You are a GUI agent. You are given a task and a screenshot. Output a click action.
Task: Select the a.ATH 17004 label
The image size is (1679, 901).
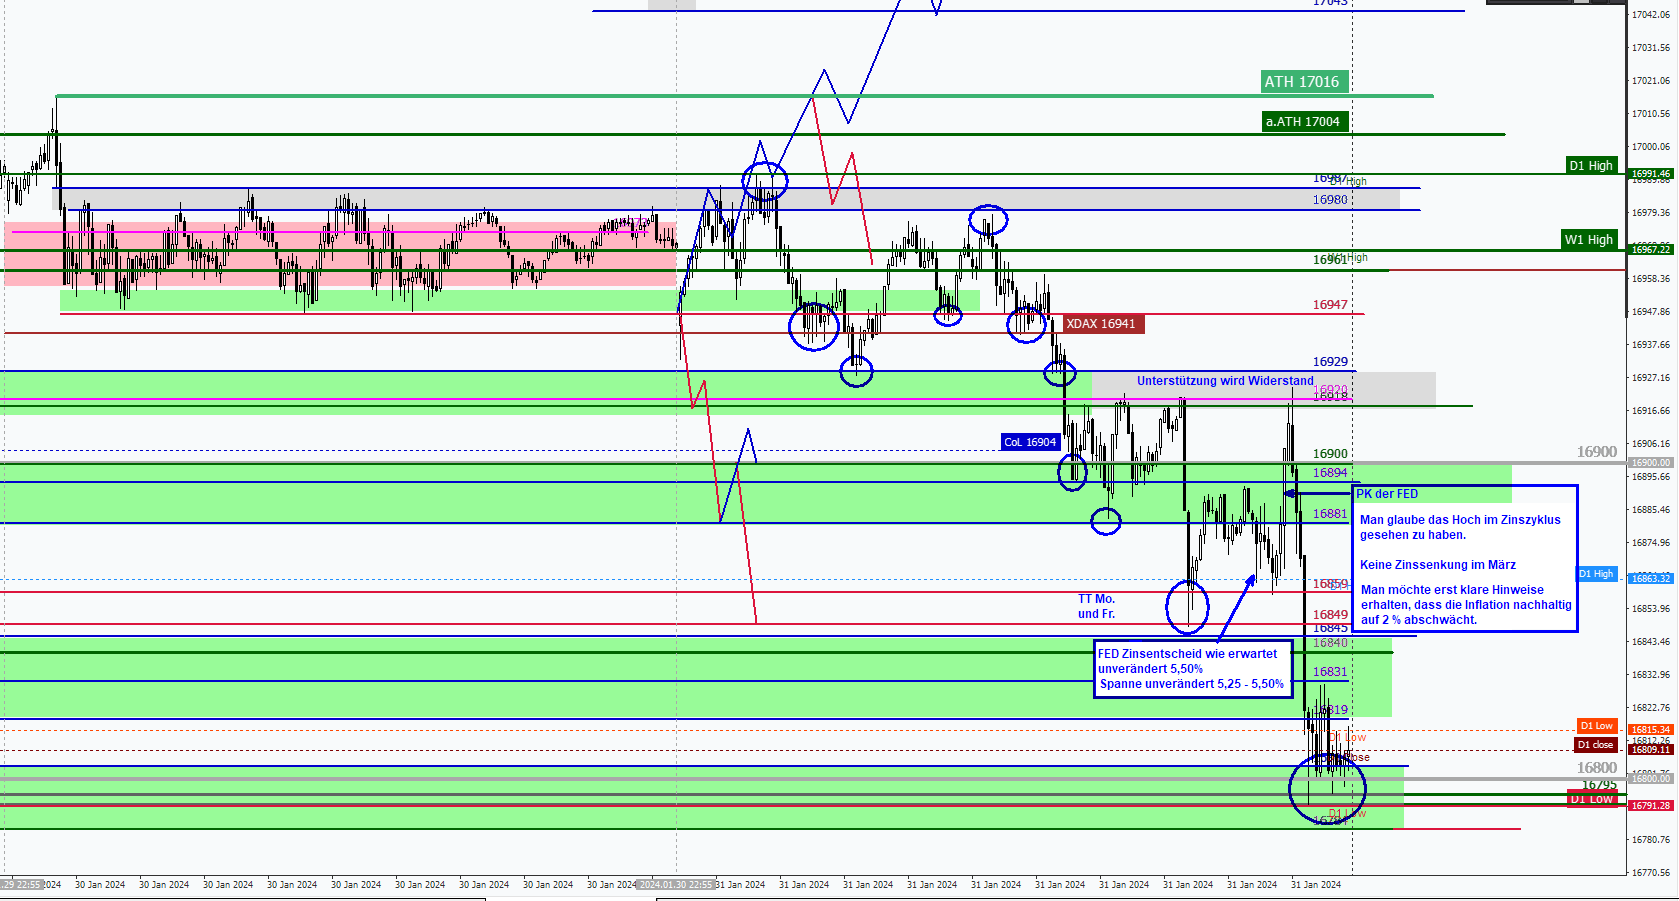point(1304,122)
